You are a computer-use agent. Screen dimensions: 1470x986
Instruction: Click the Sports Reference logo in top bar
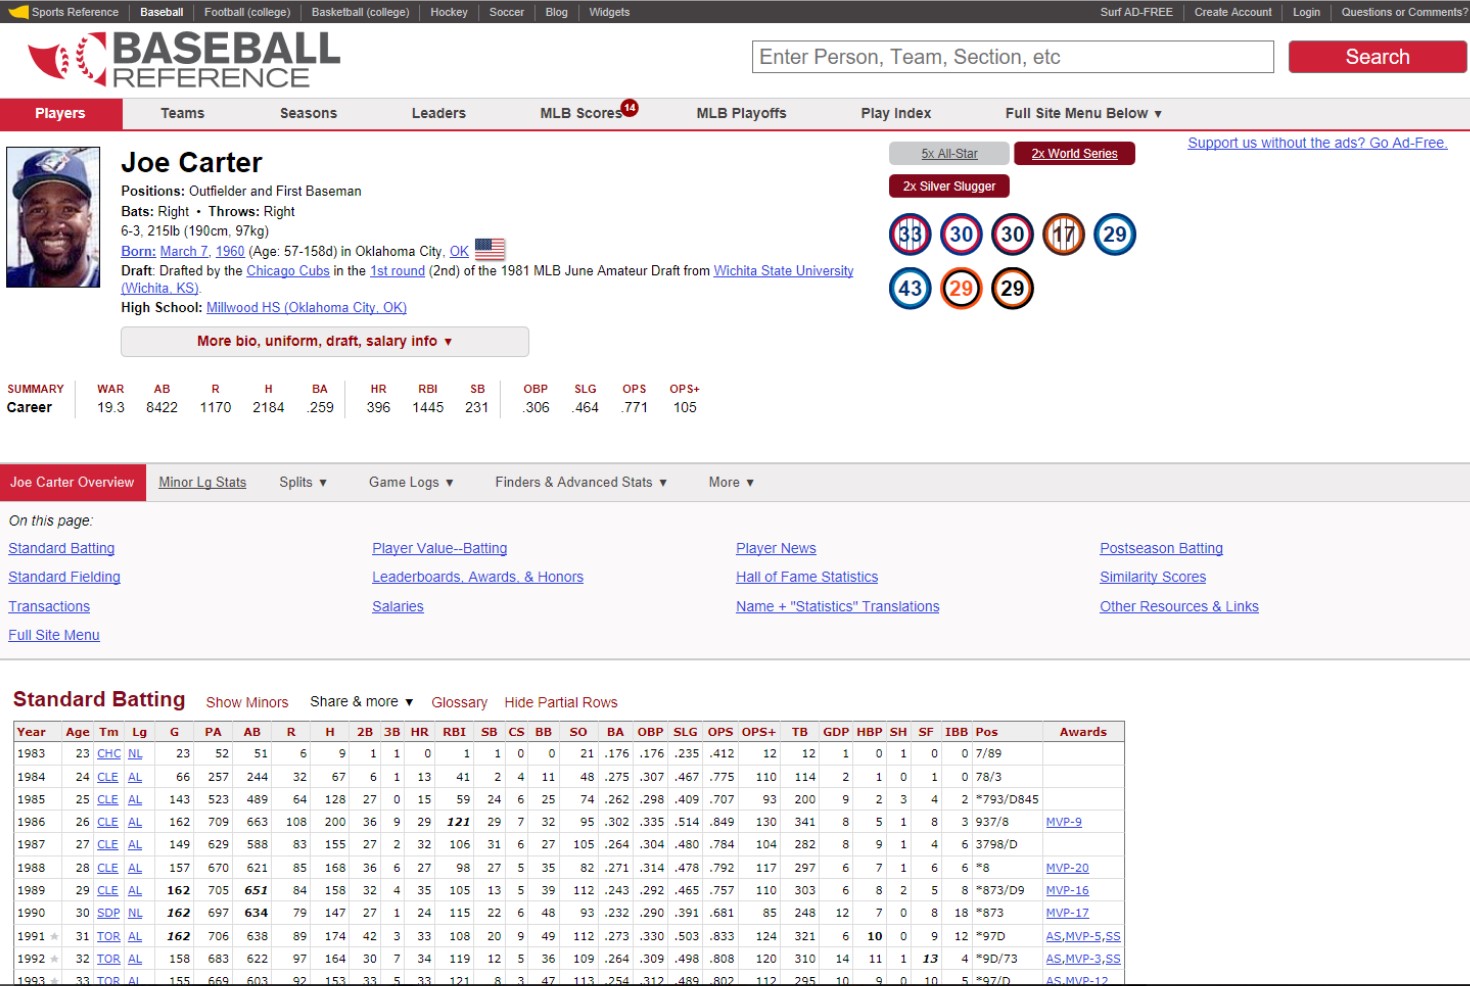tap(64, 12)
